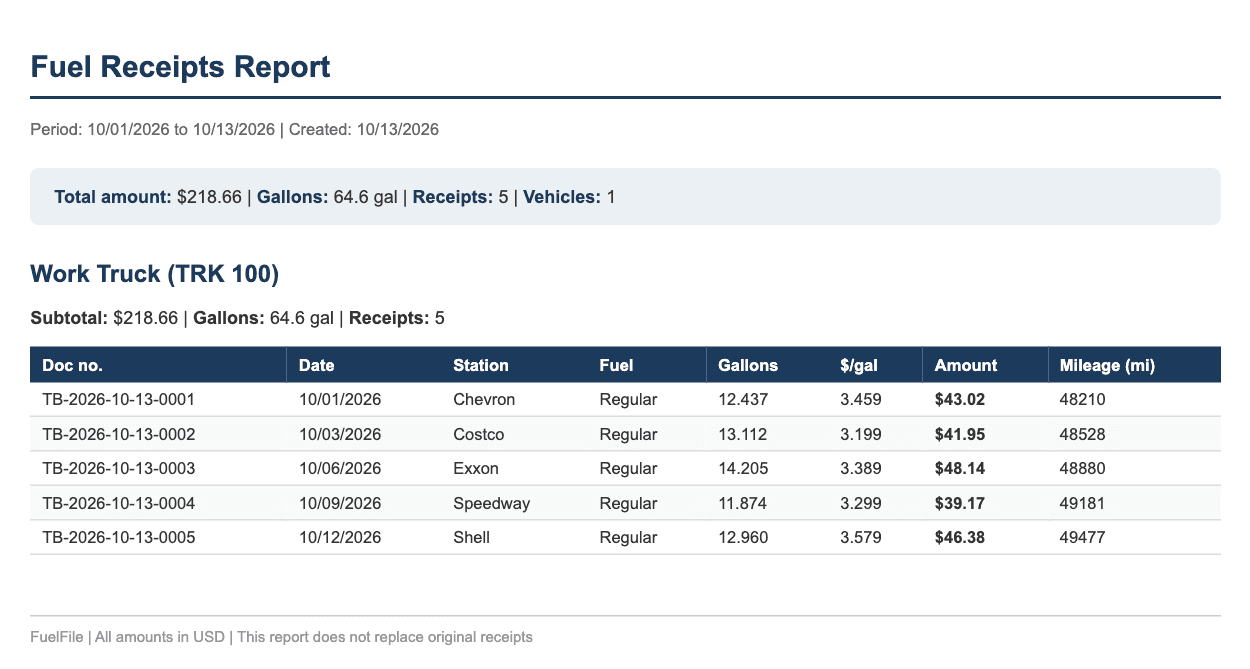Click the price 3.199 per gallon
This screenshot has width=1250, height=669.
tap(861, 434)
